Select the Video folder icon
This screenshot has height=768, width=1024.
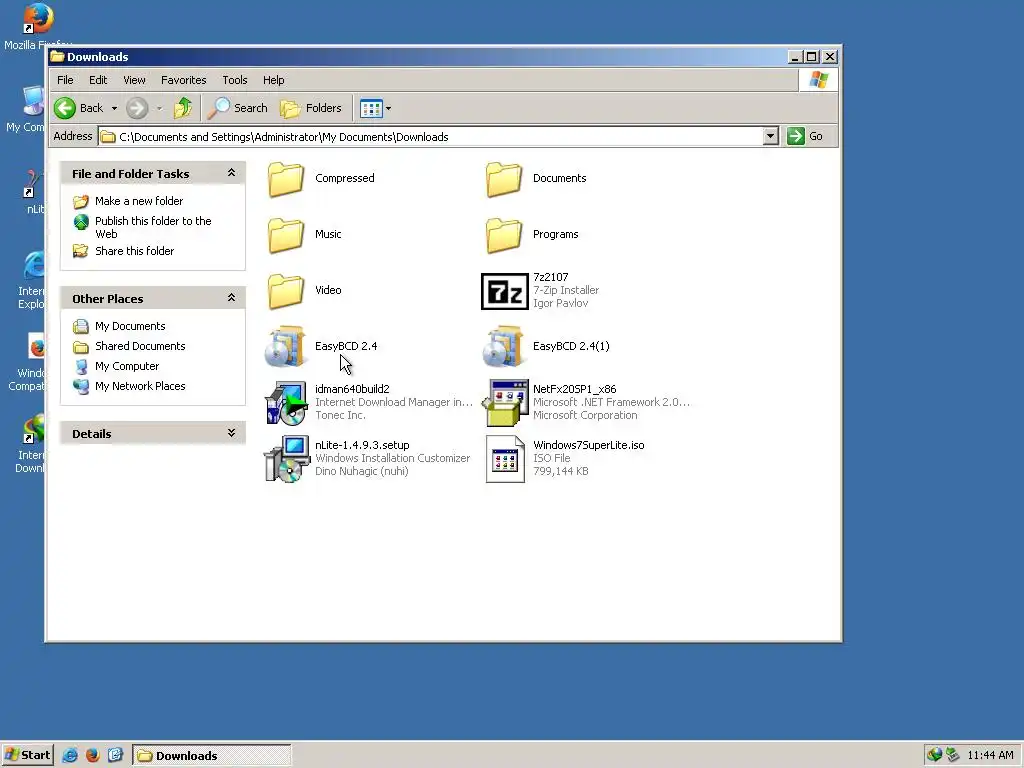tap(285, 291)
